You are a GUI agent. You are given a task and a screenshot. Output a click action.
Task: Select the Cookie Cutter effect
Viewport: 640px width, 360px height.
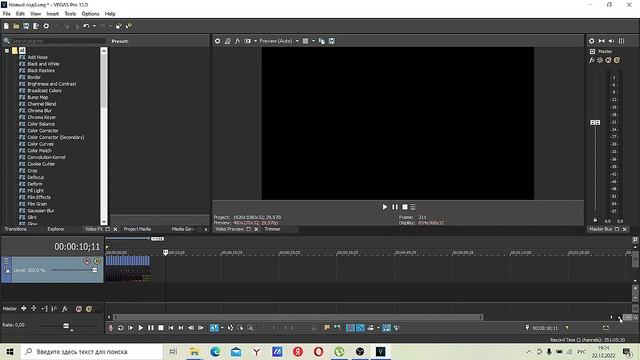(41, 164)
